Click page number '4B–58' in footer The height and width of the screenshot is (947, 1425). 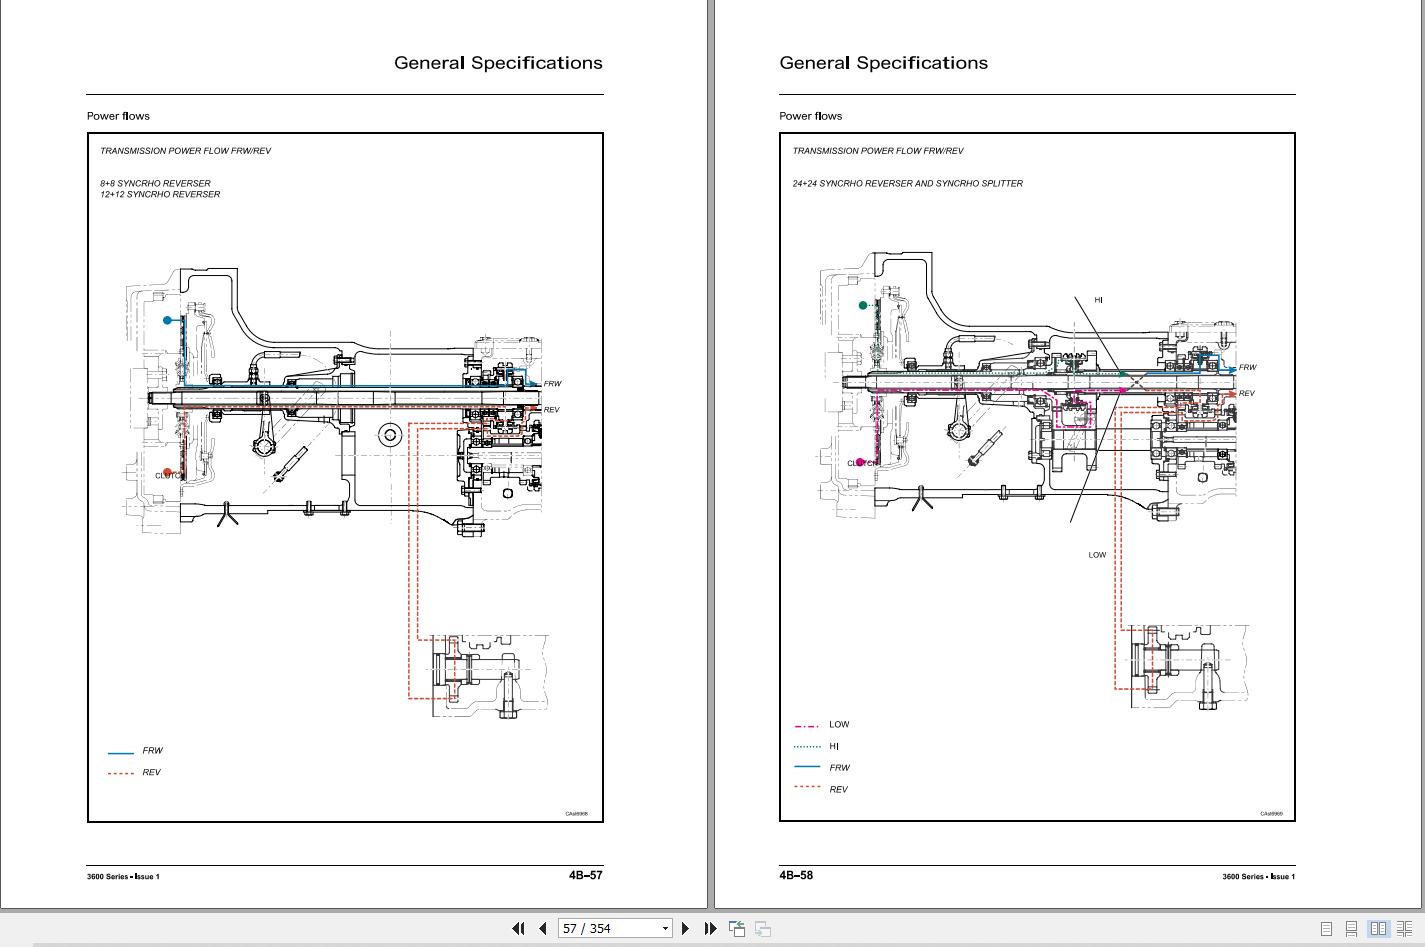[796, 875]
